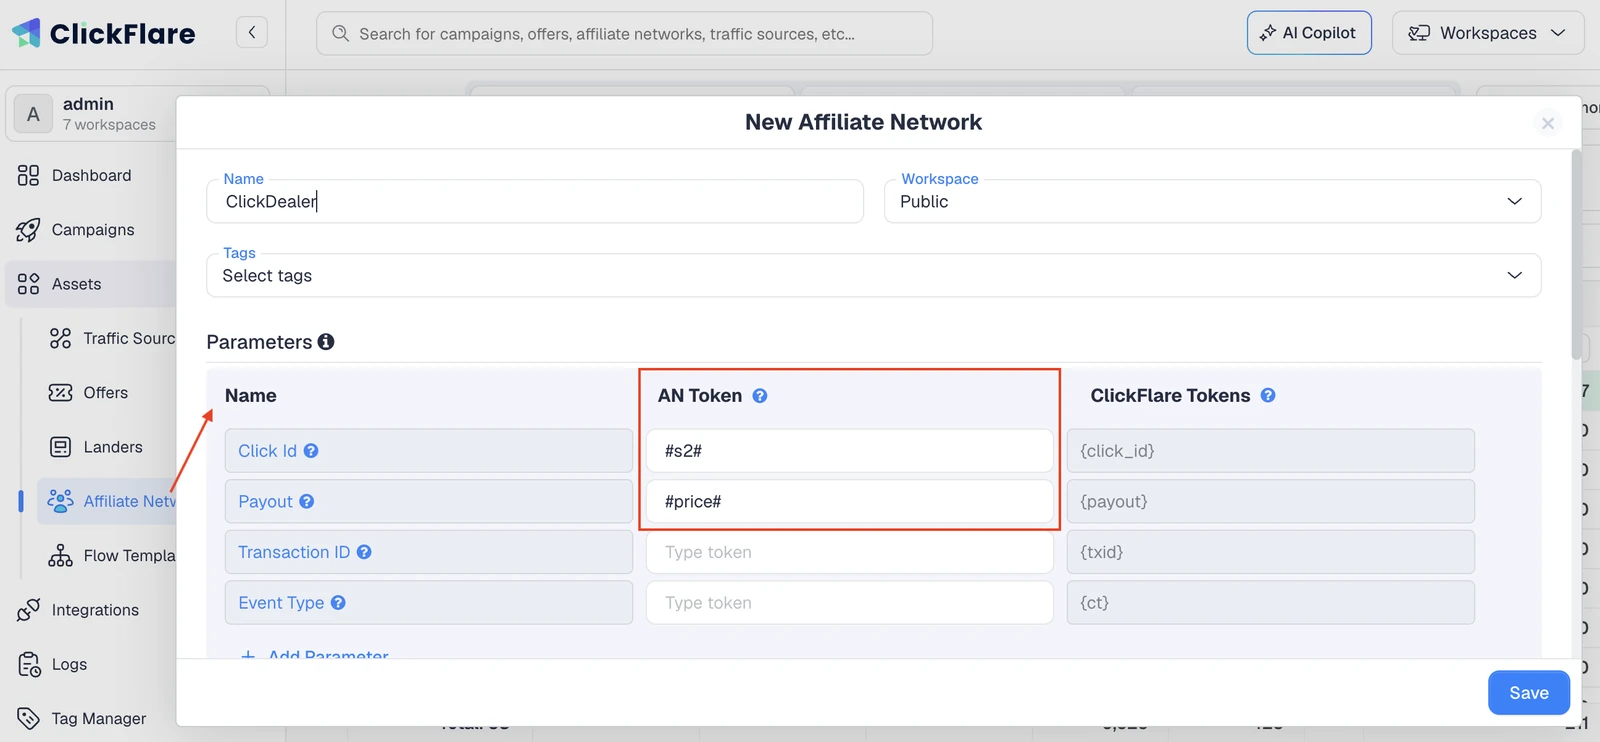Click the {txid} ClickFlare token field

point(1271,552)
